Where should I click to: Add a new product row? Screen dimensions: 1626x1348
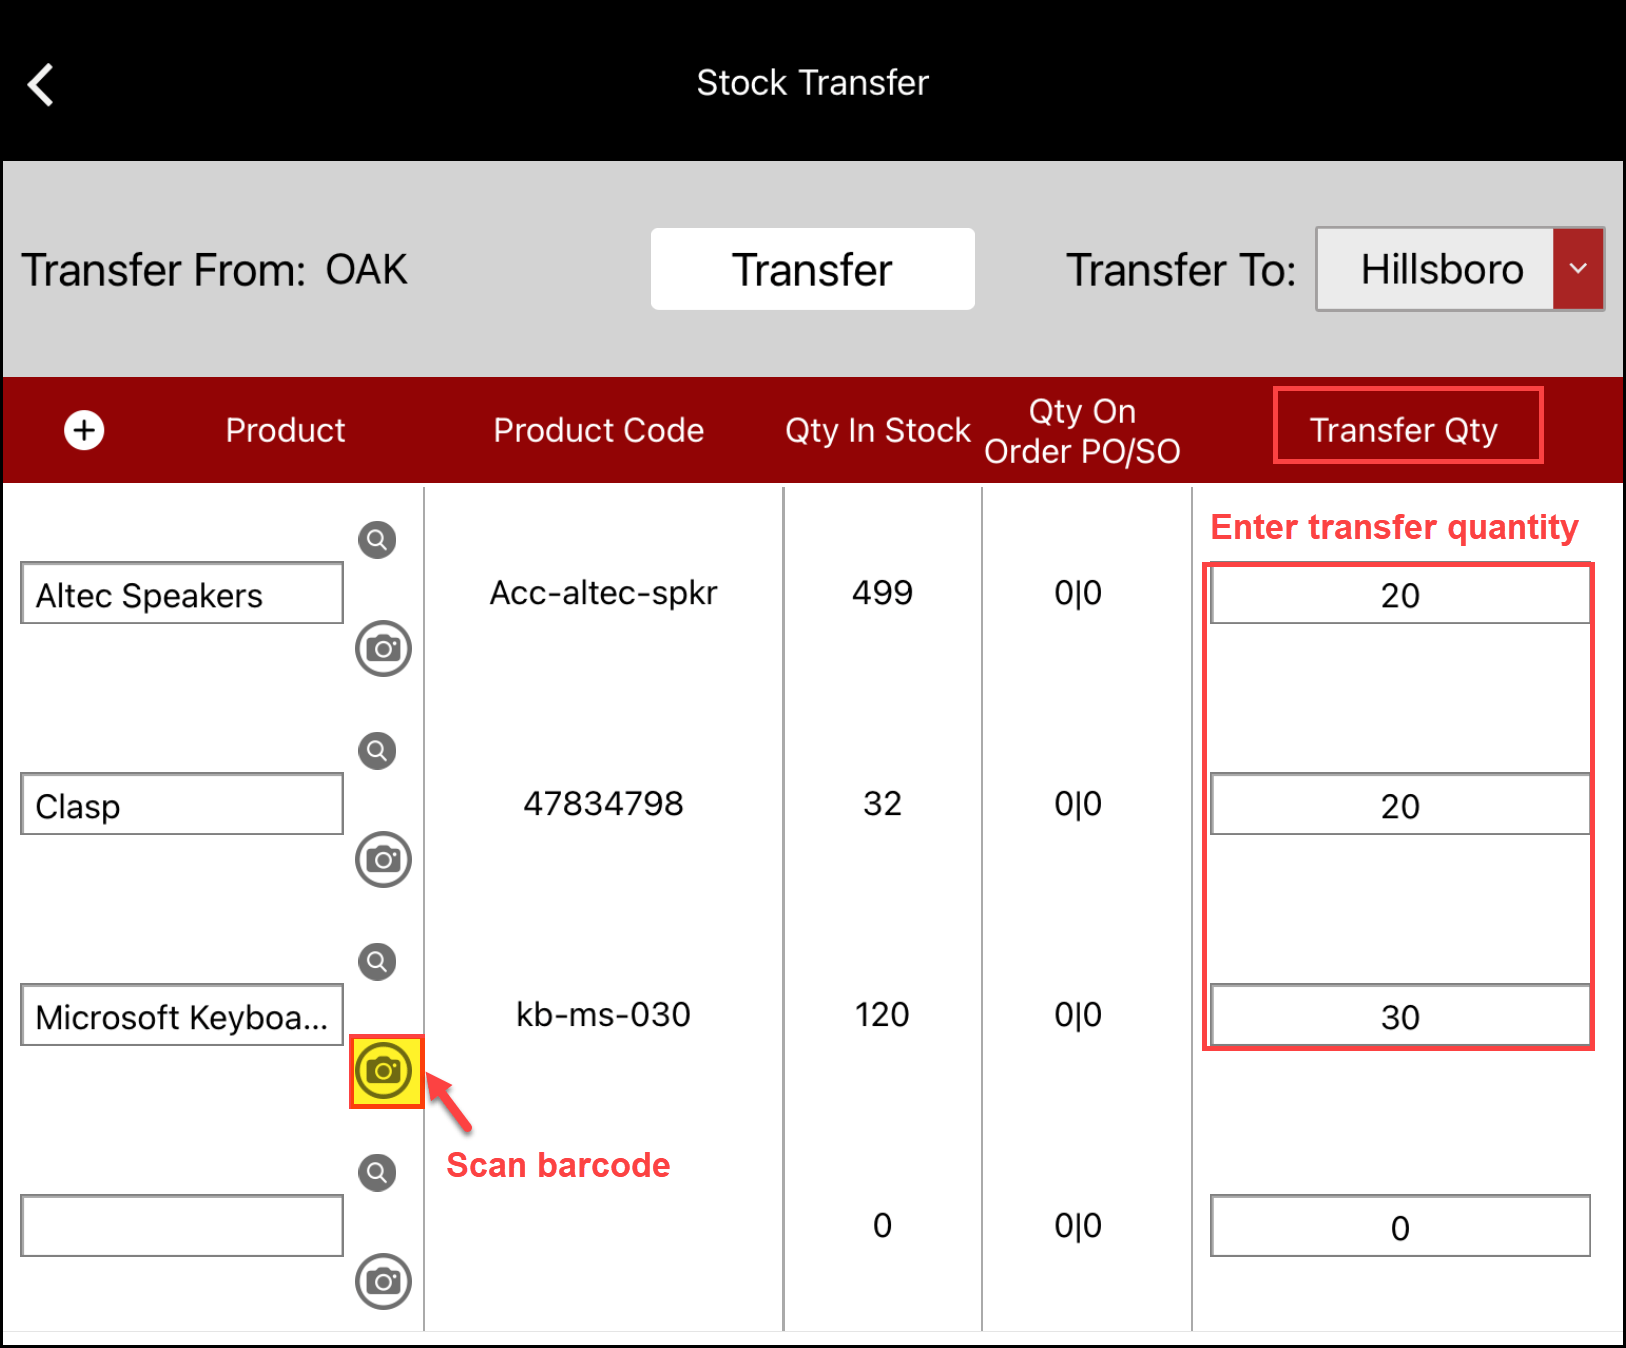84,430
